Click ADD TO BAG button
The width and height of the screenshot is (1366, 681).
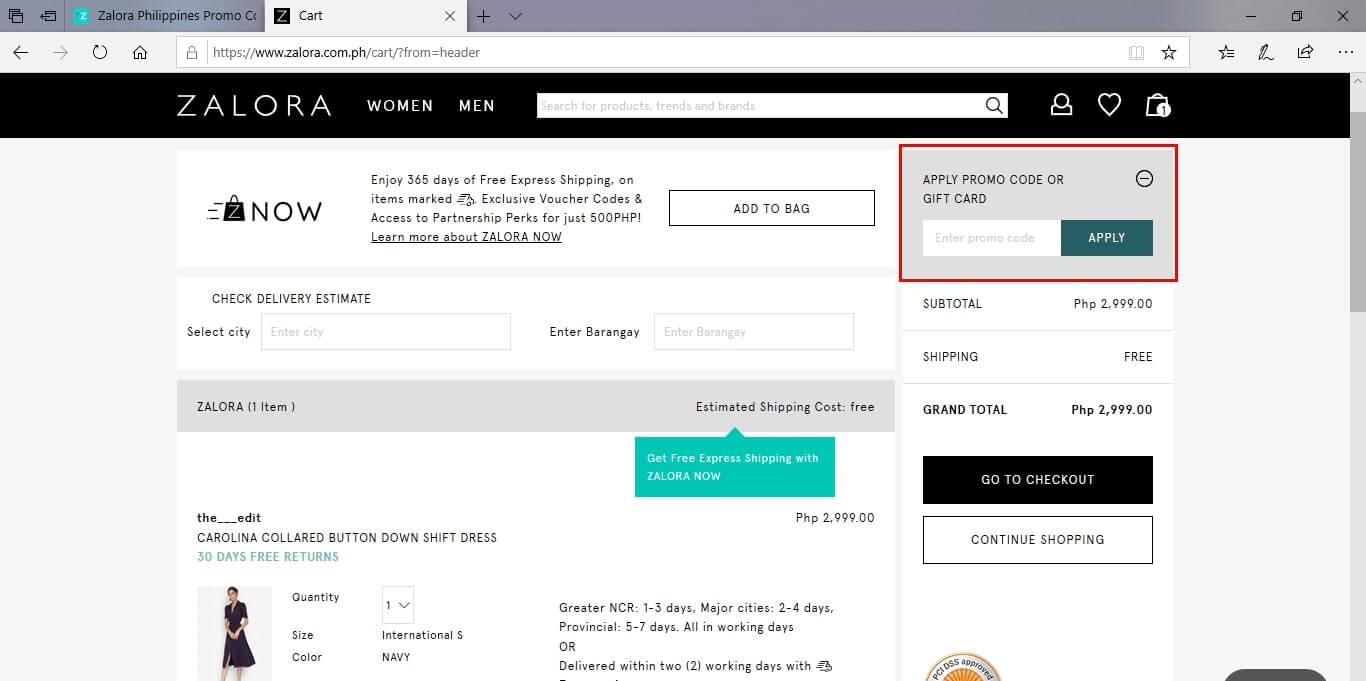(x=771, y=208)
